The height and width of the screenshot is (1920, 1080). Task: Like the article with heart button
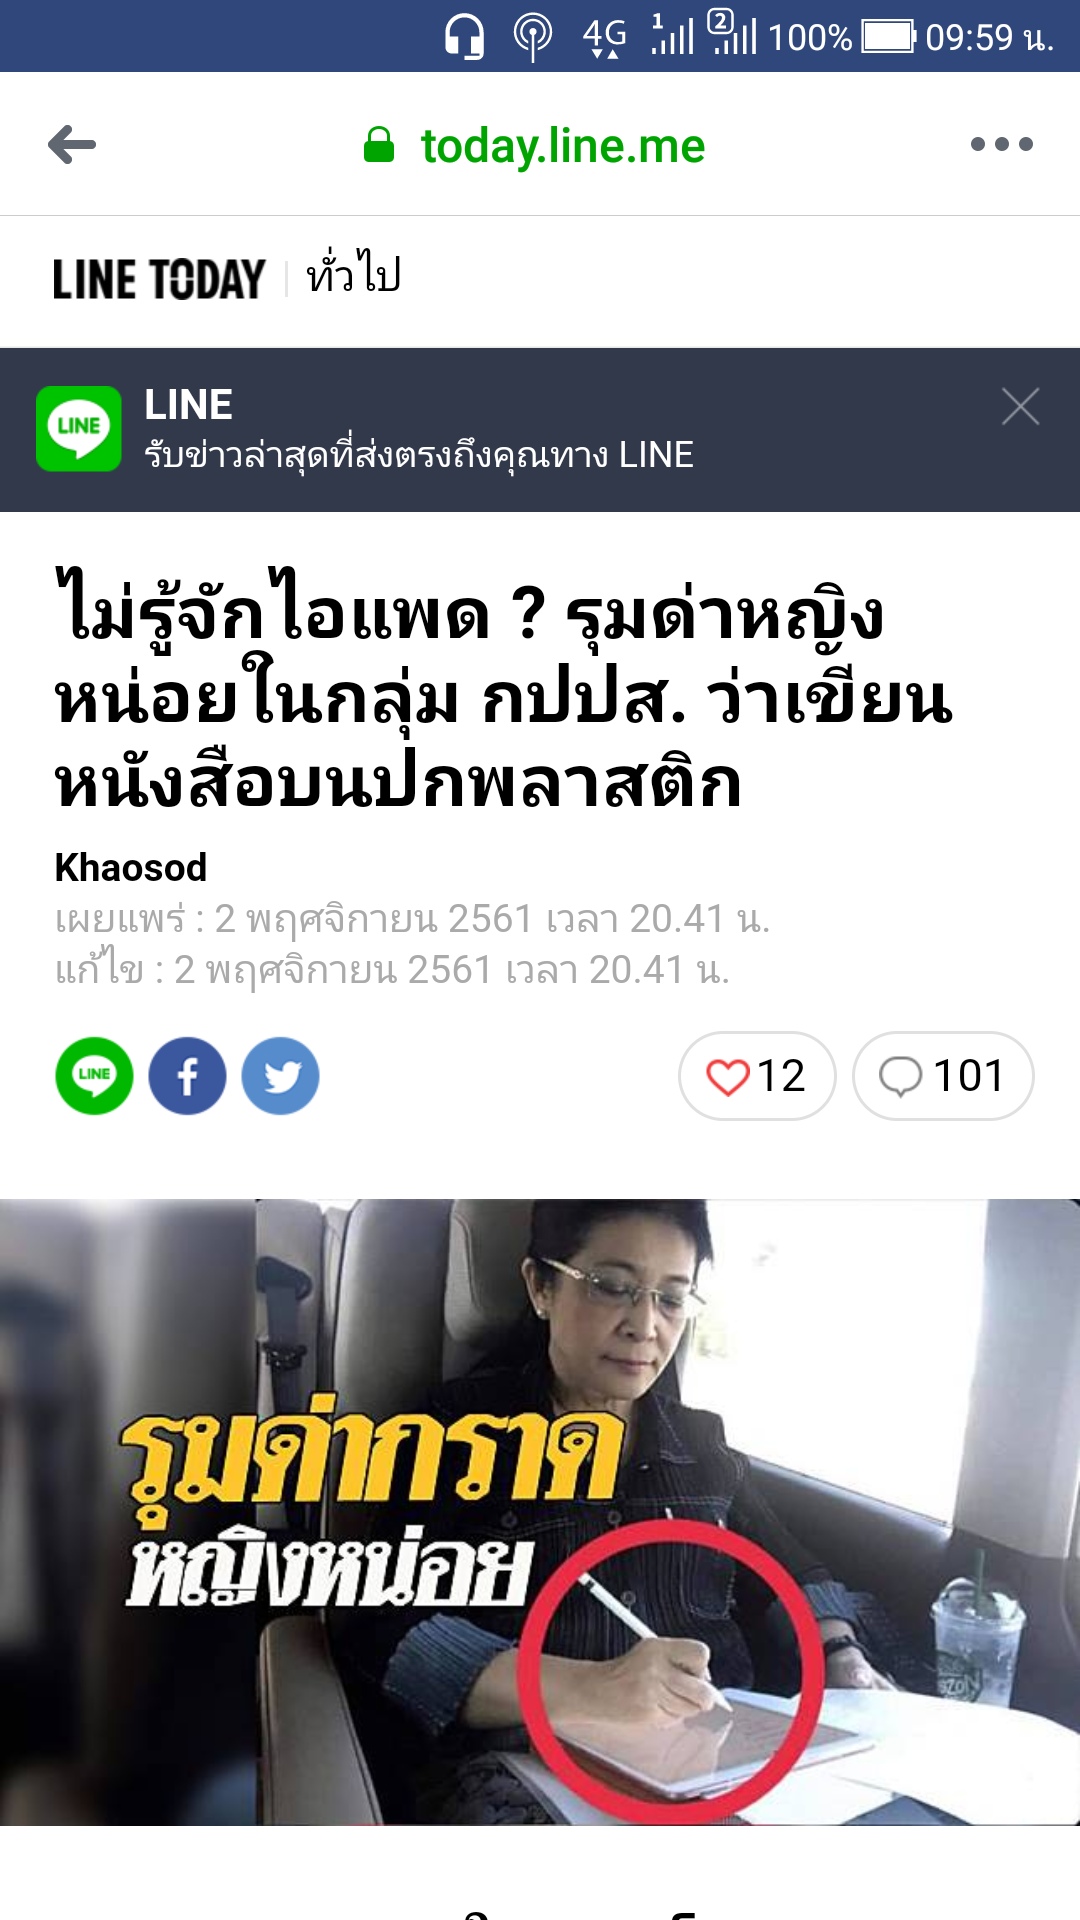coord(757,1076)
